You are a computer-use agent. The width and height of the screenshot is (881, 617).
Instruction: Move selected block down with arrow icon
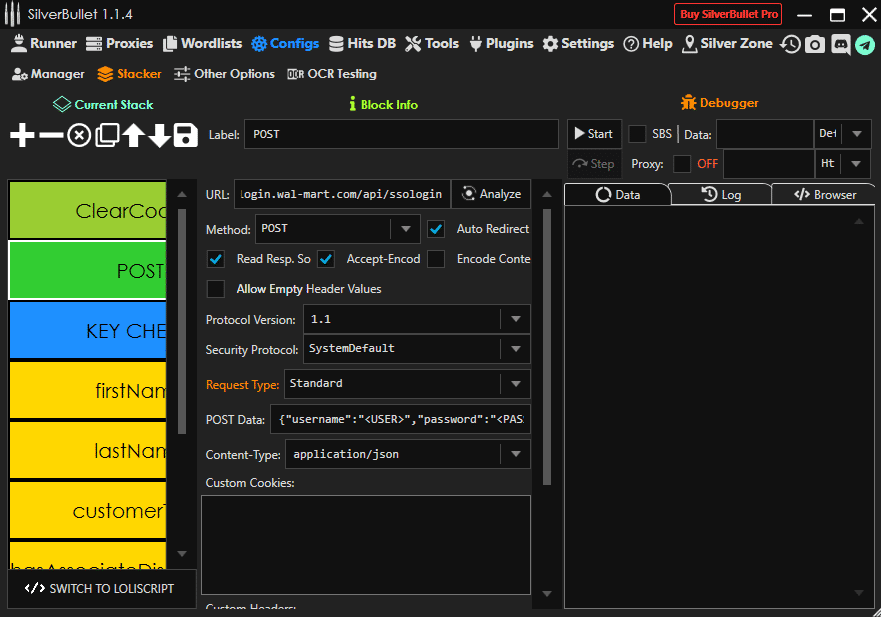159,136
